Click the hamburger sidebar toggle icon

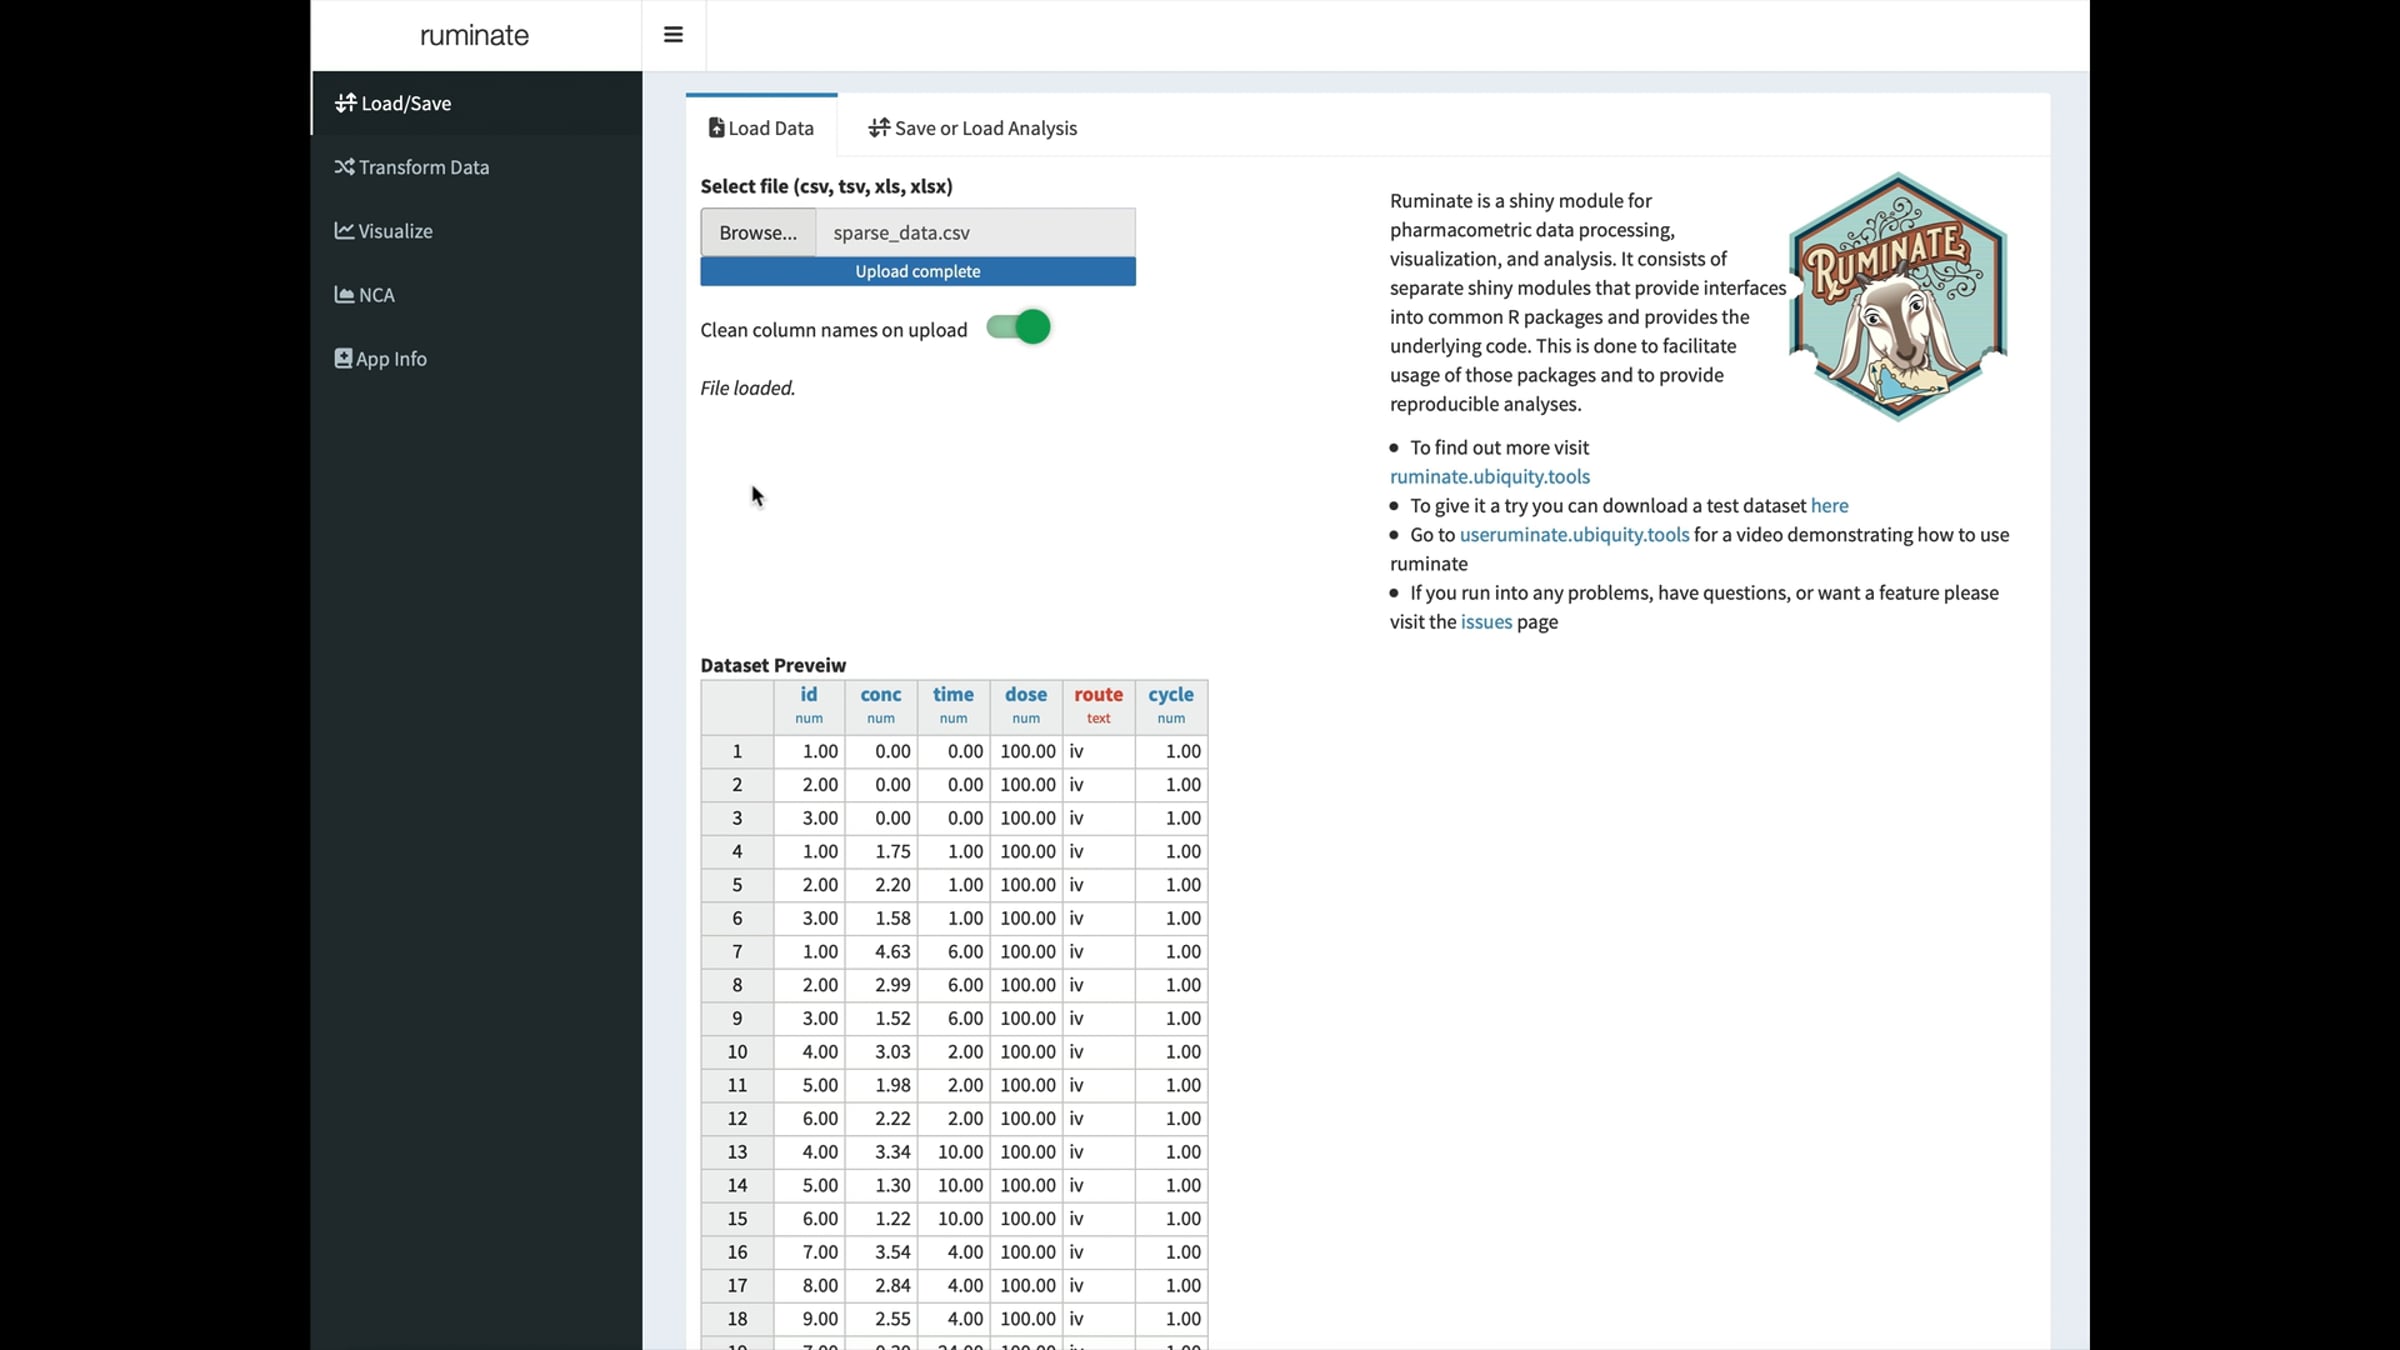click(673, 35)
